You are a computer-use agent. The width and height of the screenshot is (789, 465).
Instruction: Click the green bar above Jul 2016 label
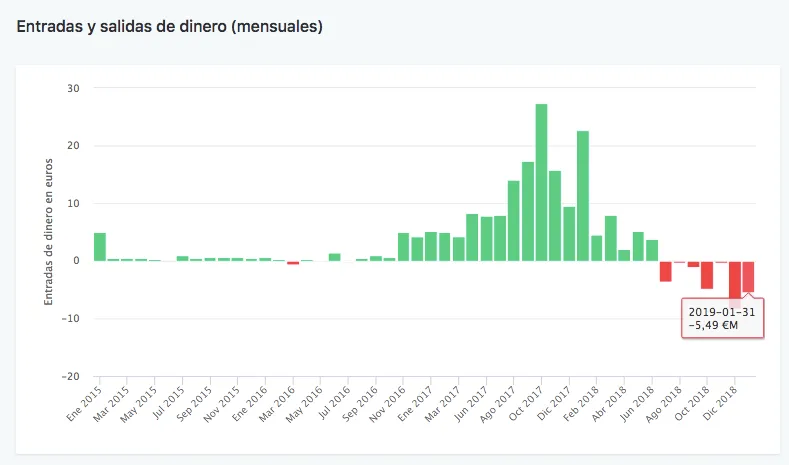tap(335, 257)
